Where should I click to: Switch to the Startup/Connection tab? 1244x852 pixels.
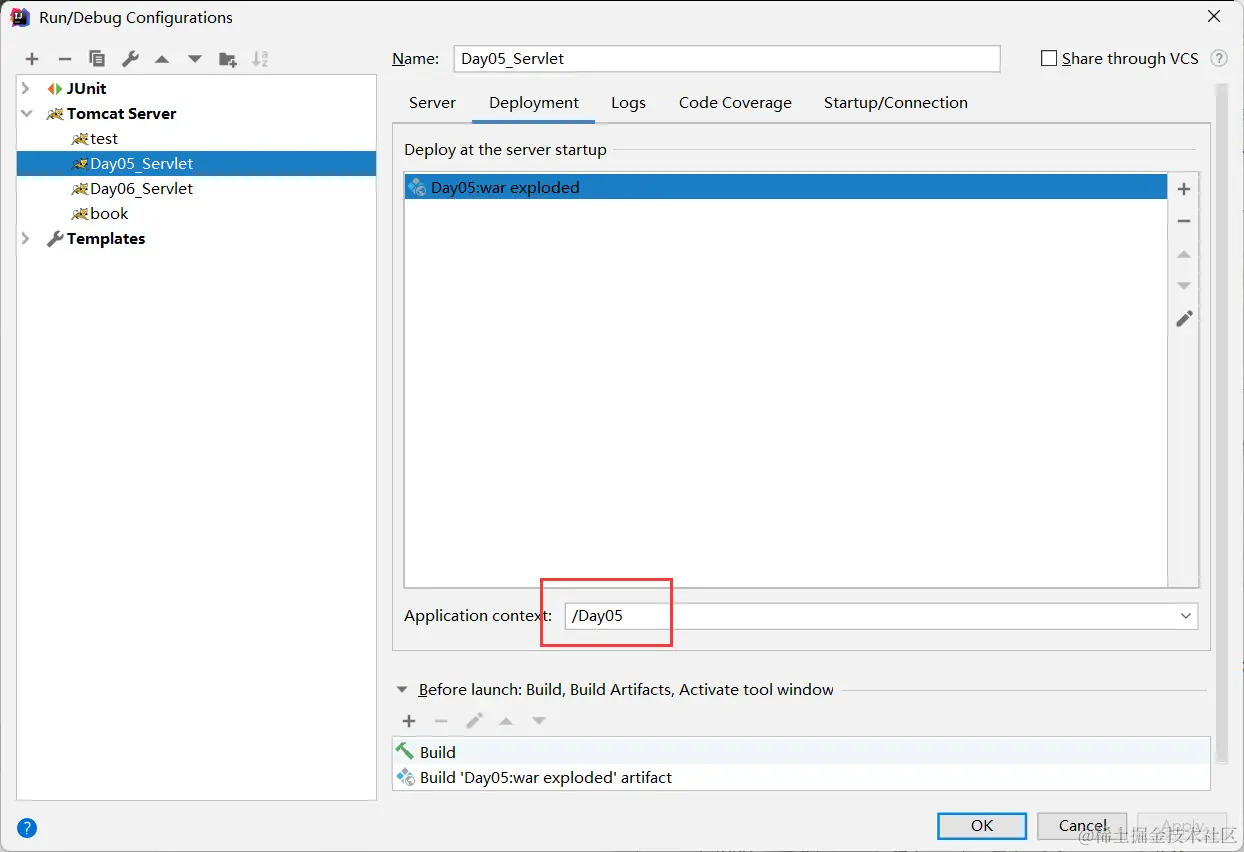[896, 103]
